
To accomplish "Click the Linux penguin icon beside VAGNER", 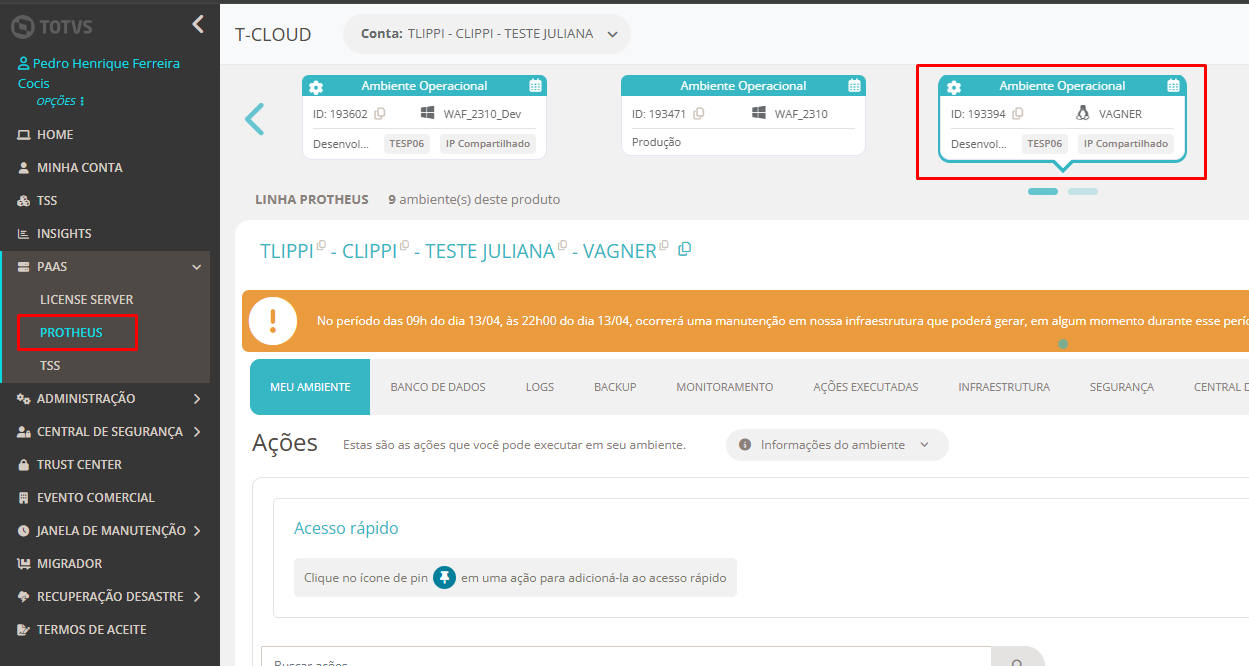I will pos(1082,113).
